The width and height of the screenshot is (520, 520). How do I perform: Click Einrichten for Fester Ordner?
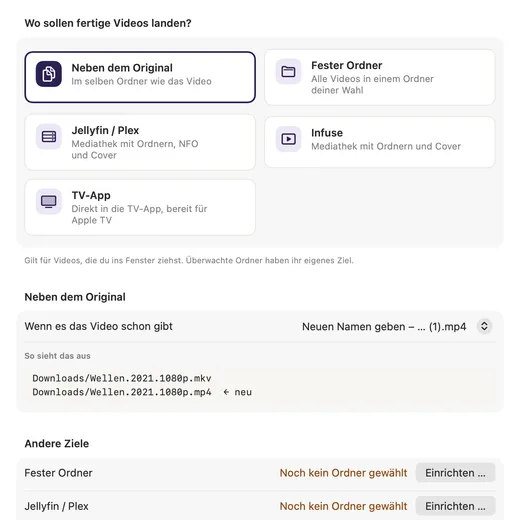[455, 473]
